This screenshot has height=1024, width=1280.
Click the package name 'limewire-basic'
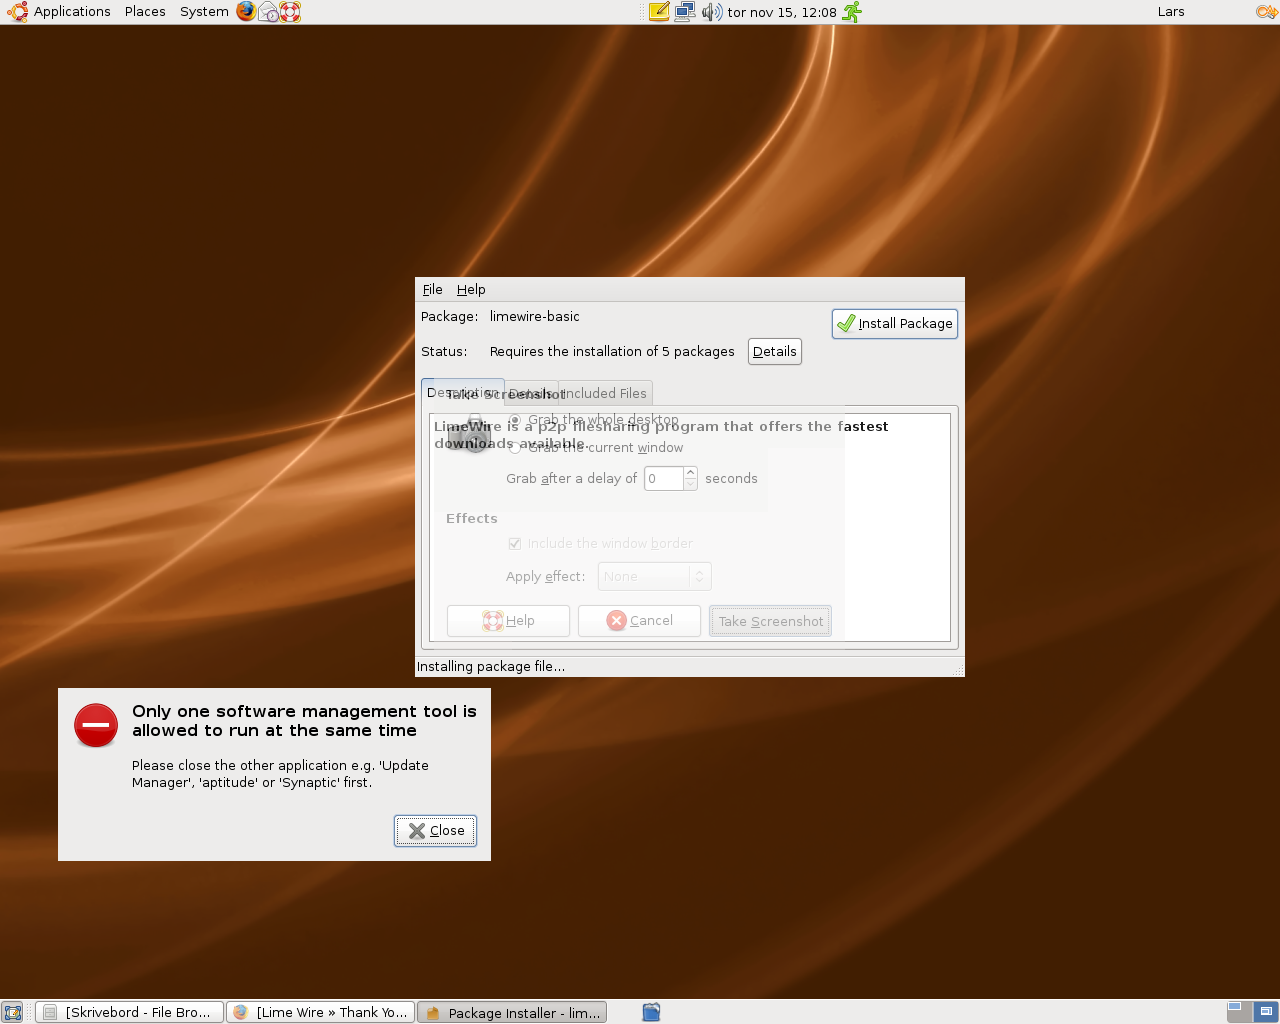(535, 317)
